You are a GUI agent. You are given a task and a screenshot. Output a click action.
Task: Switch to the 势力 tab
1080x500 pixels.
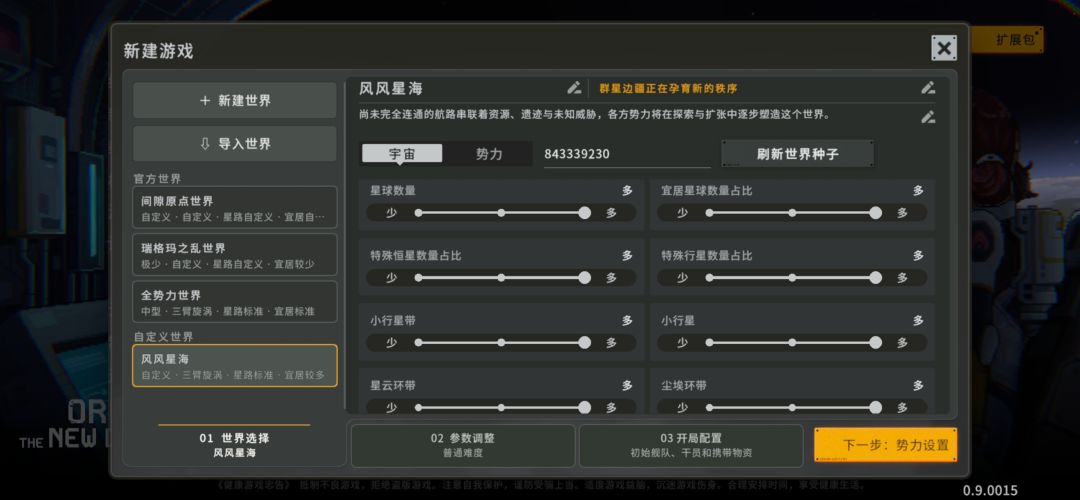click(x=489, y=154)
